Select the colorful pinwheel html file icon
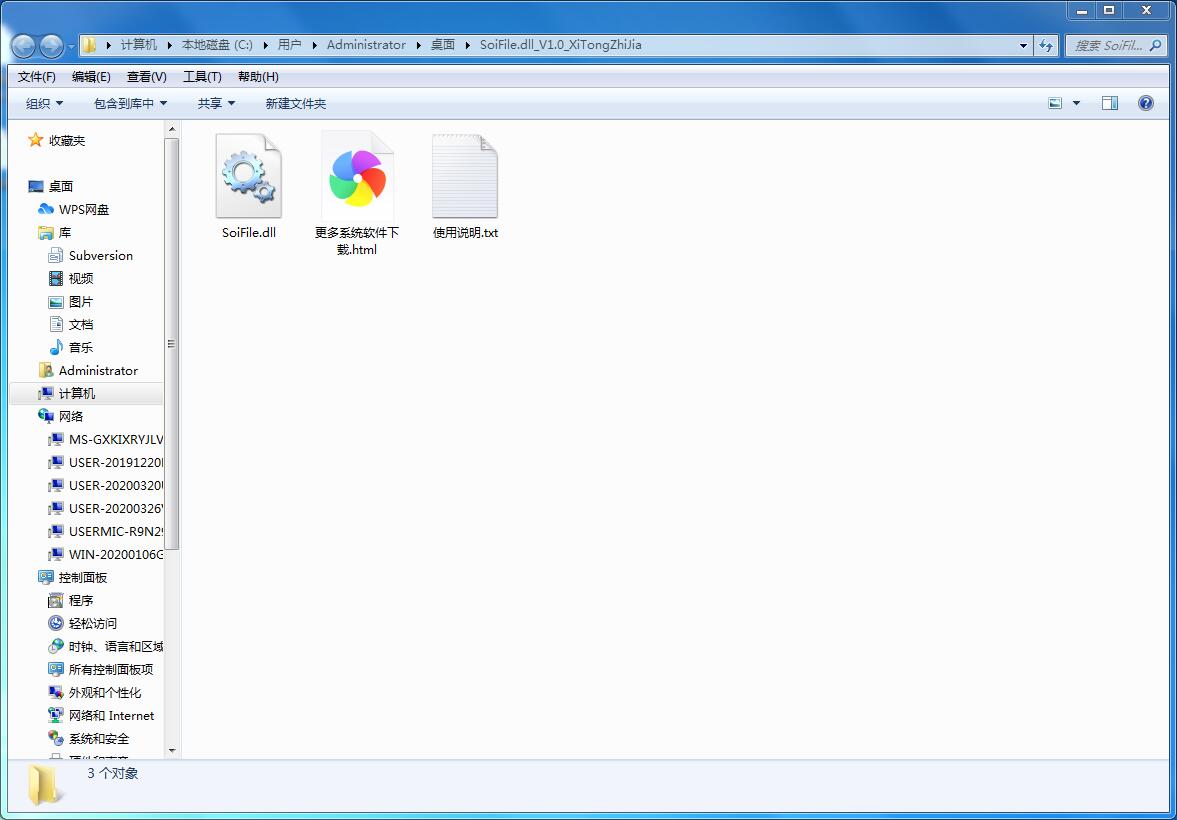The height and width of the screenshot is (820, 1177). (357, 176)
